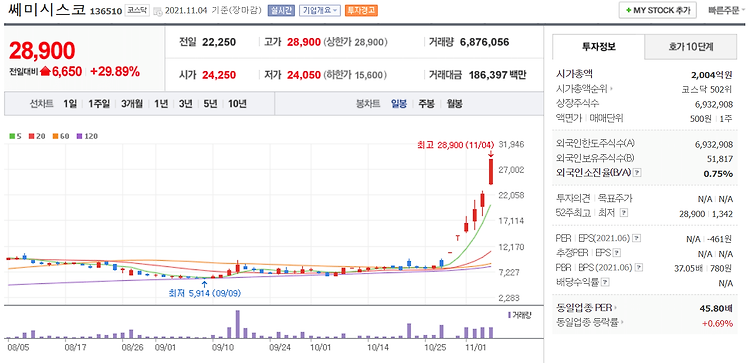The height and width of the screenshot is (363, 750).
Task: Click the 전일 value 22,250
Action: (x=219, y=42)
